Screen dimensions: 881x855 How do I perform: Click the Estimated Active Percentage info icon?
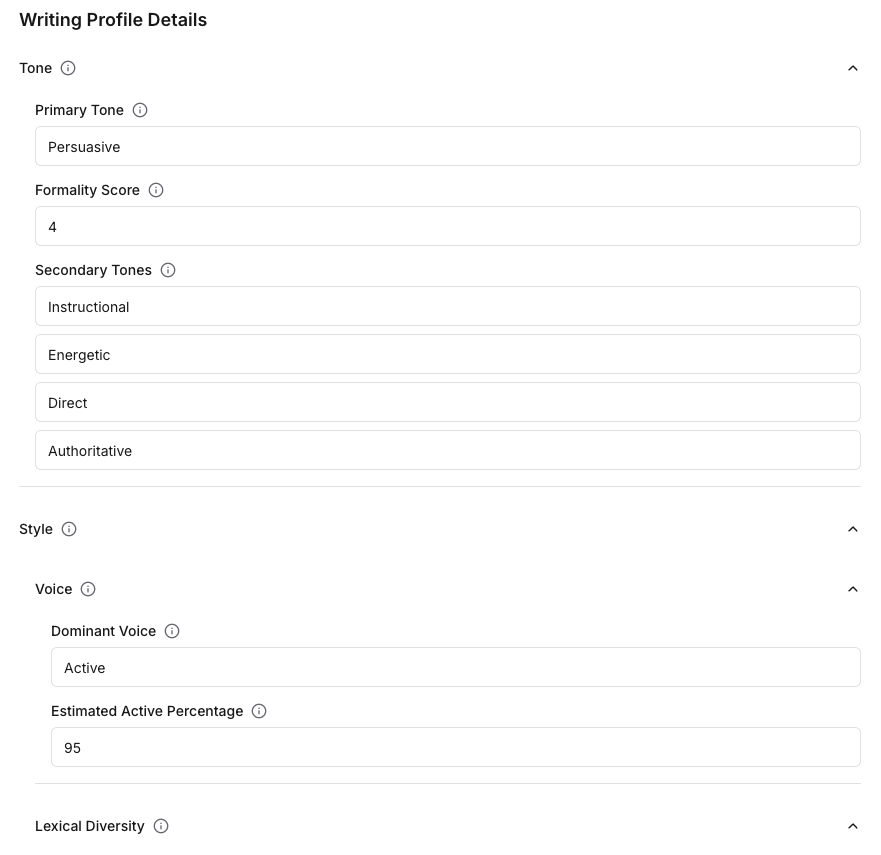click(259, 711)
